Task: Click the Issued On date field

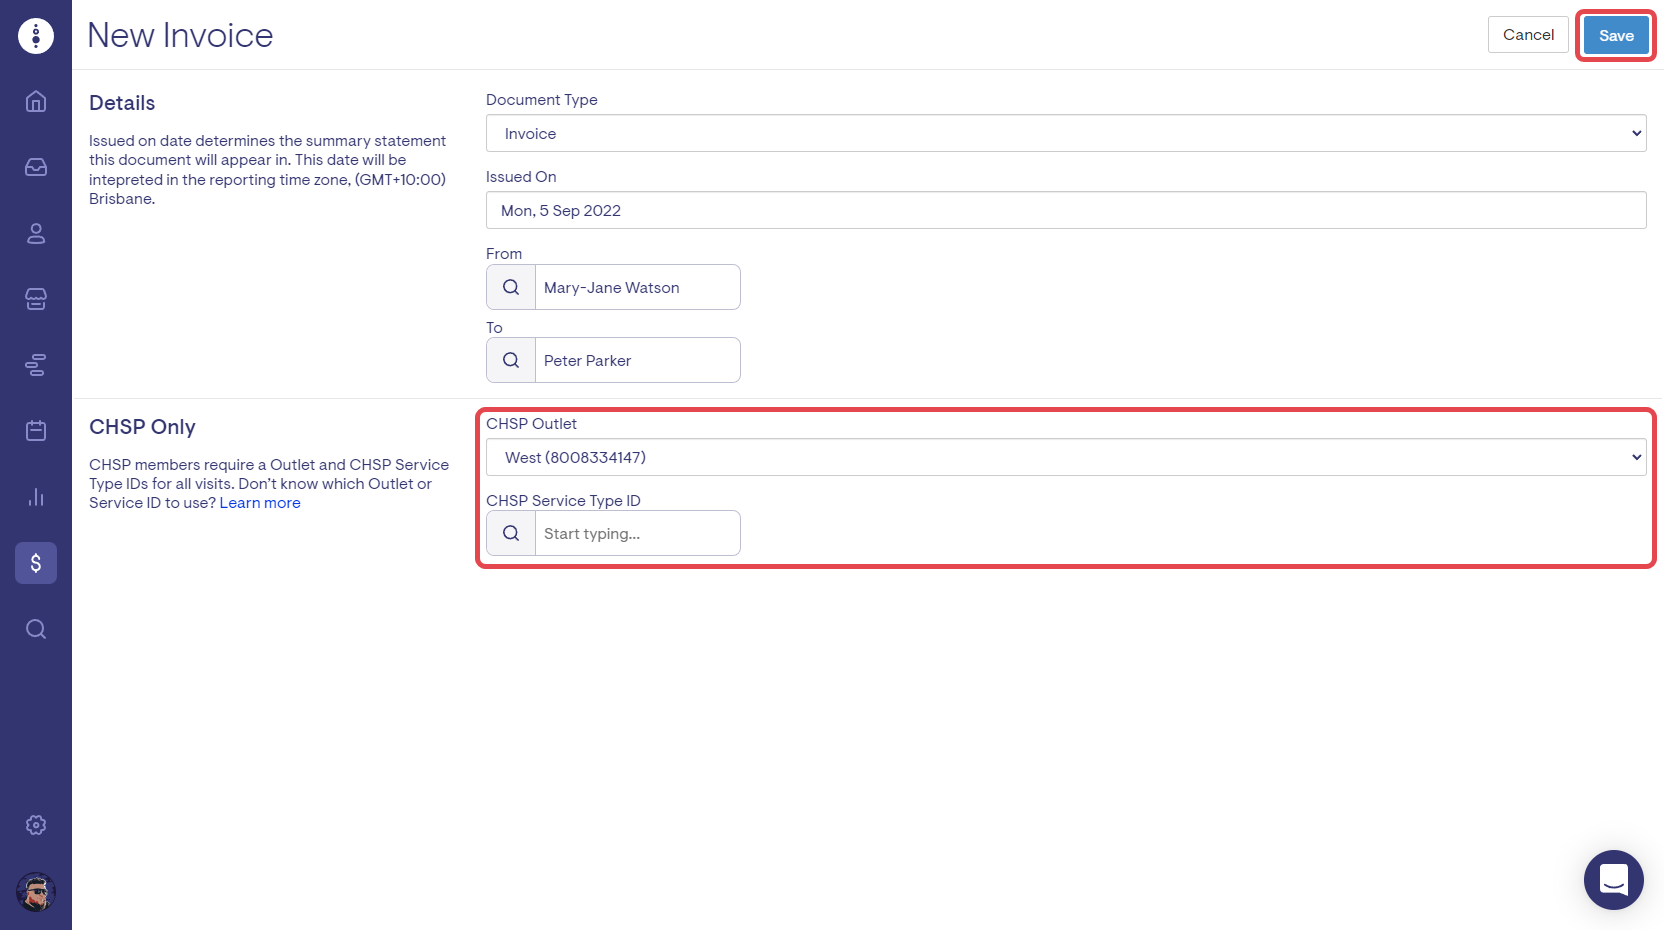Action: tap(1065, 211)
